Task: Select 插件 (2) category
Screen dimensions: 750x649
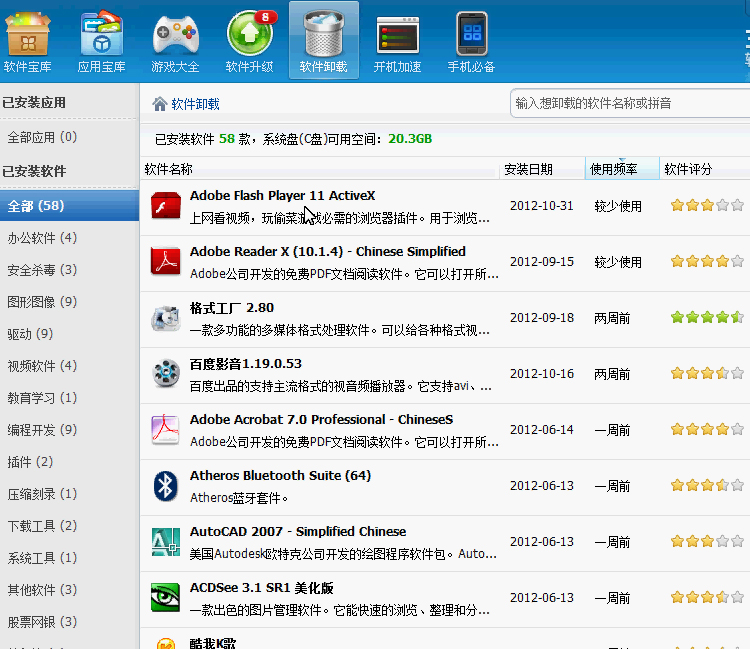Action: pos(30,462)
